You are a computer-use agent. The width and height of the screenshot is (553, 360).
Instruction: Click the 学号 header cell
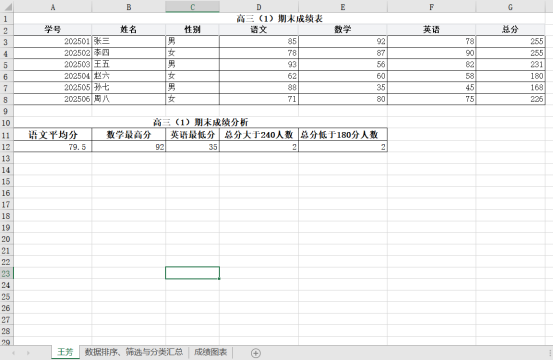pyautogui.click(x=53, y=30)
